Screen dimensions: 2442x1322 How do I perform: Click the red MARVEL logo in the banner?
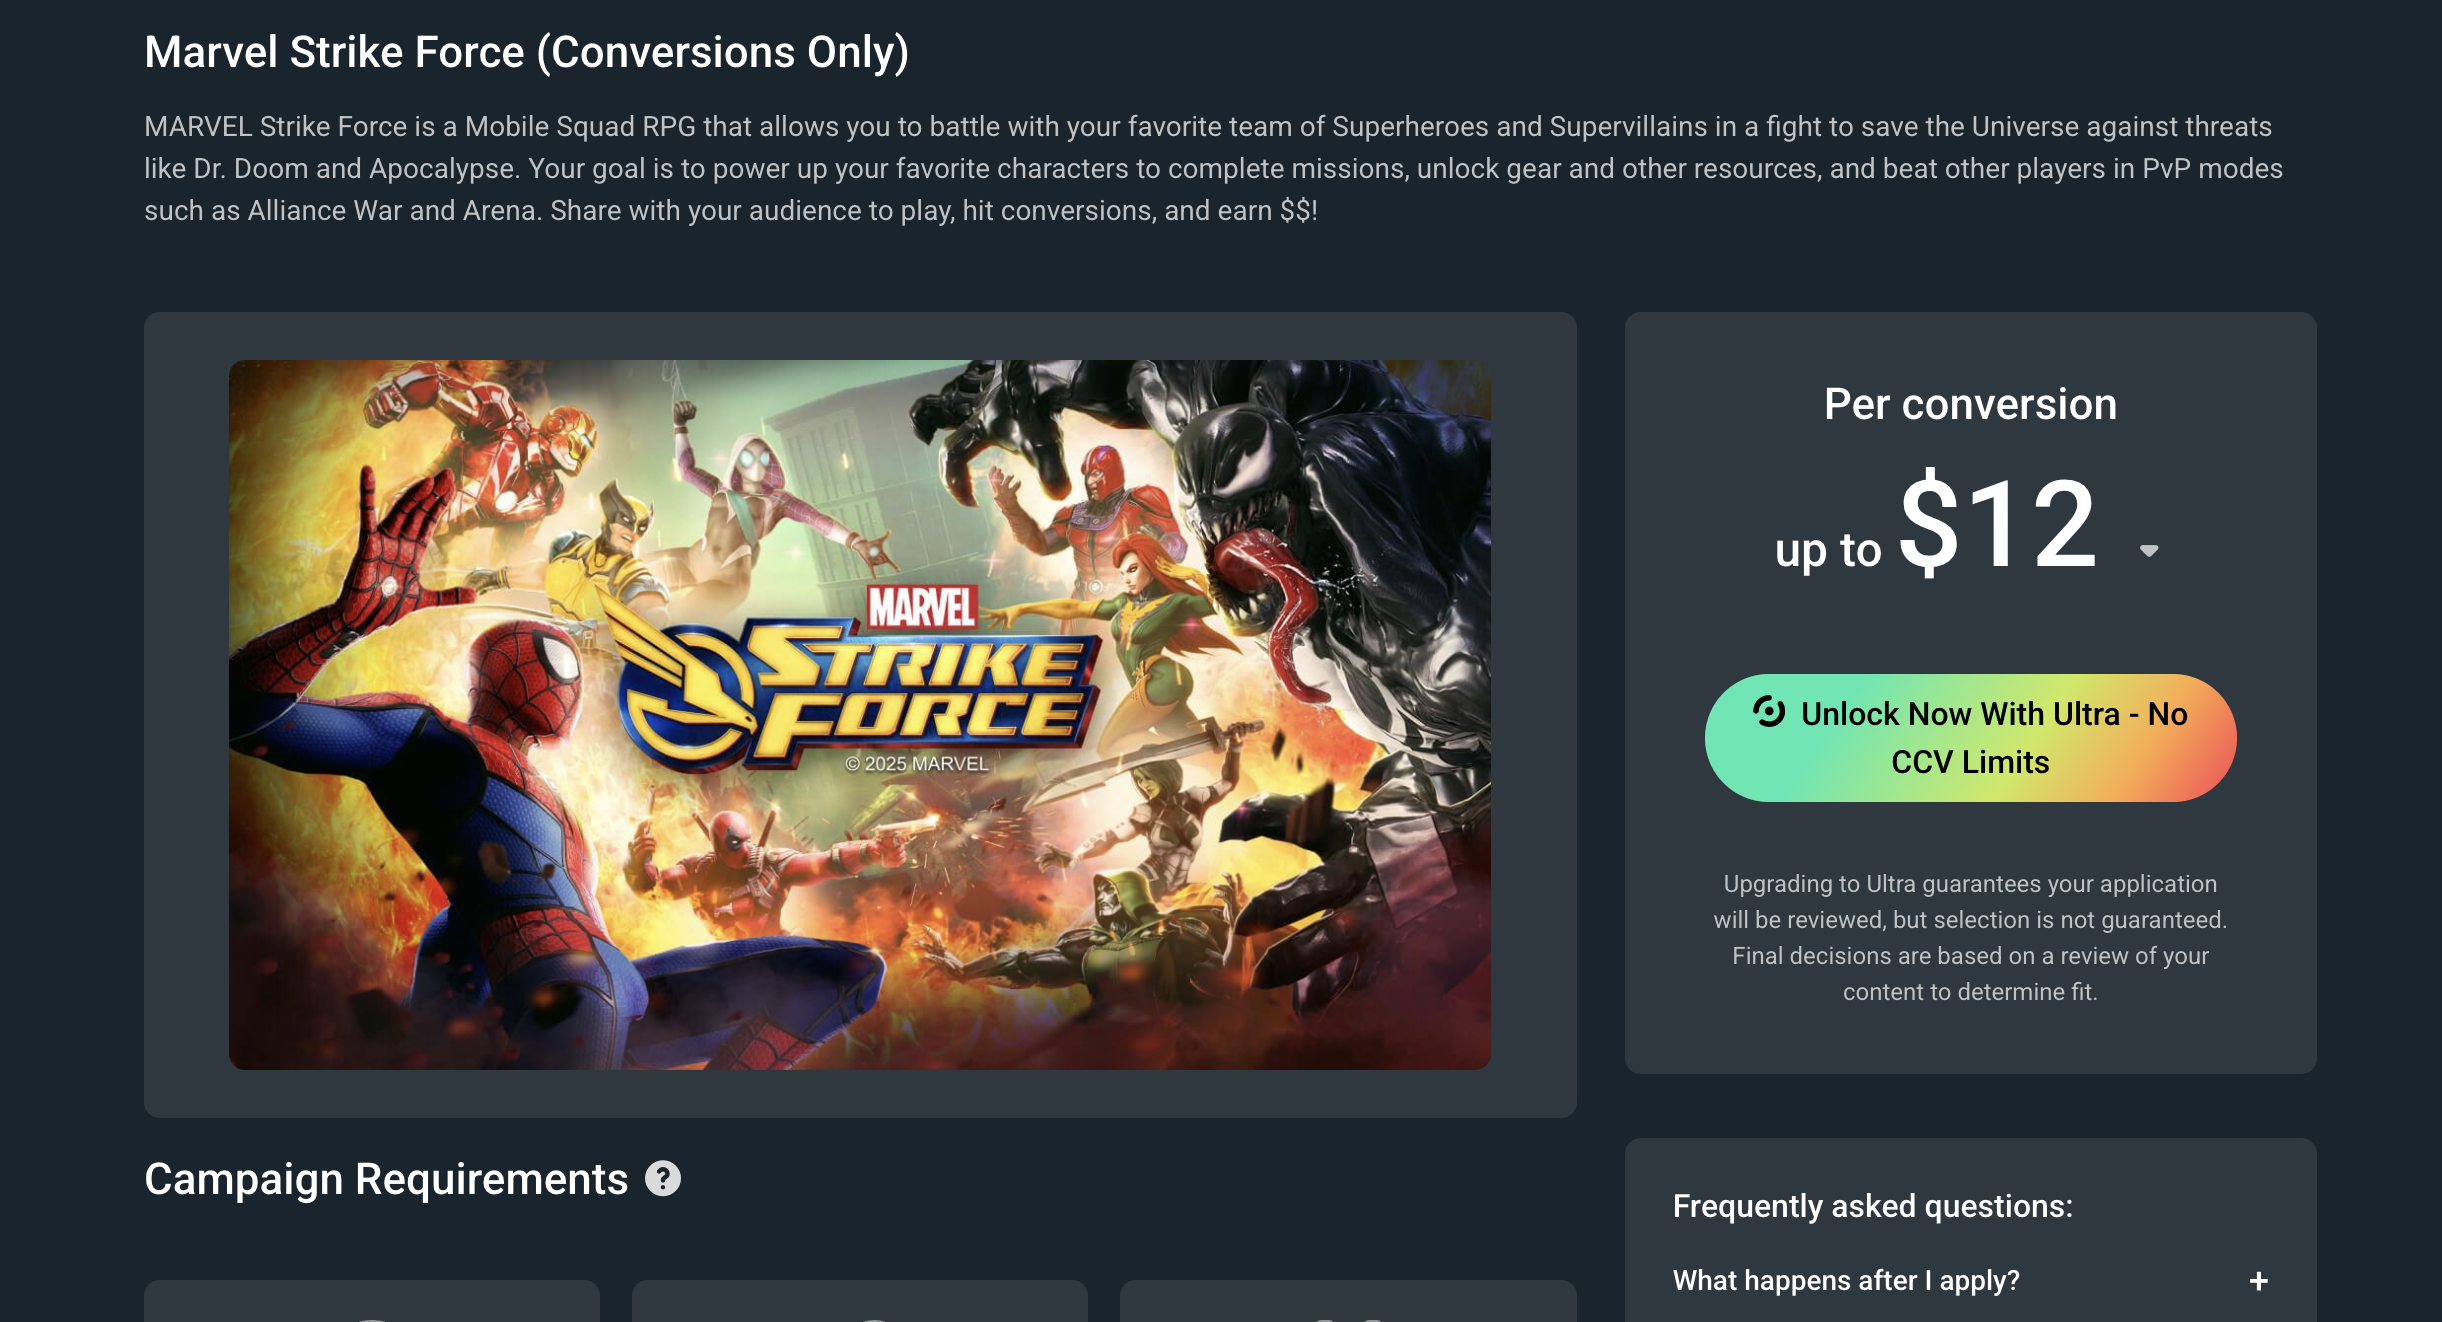click(x=921, y=607)
